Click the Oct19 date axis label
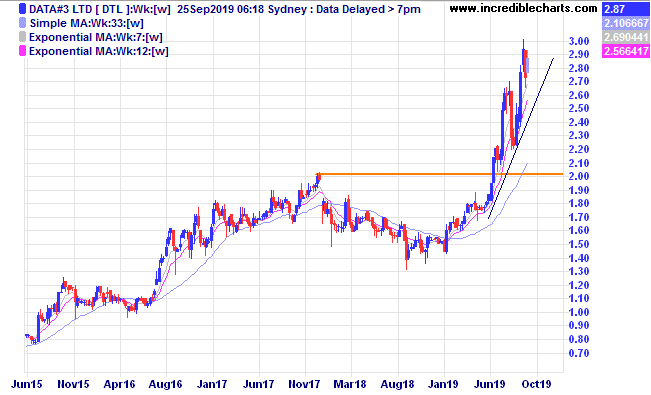The width and height of the screenshot is (651, 395). [536, 384]
